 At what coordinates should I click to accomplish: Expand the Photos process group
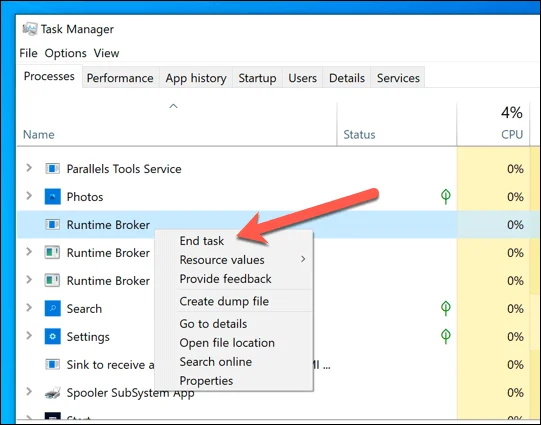coord(29,196)
